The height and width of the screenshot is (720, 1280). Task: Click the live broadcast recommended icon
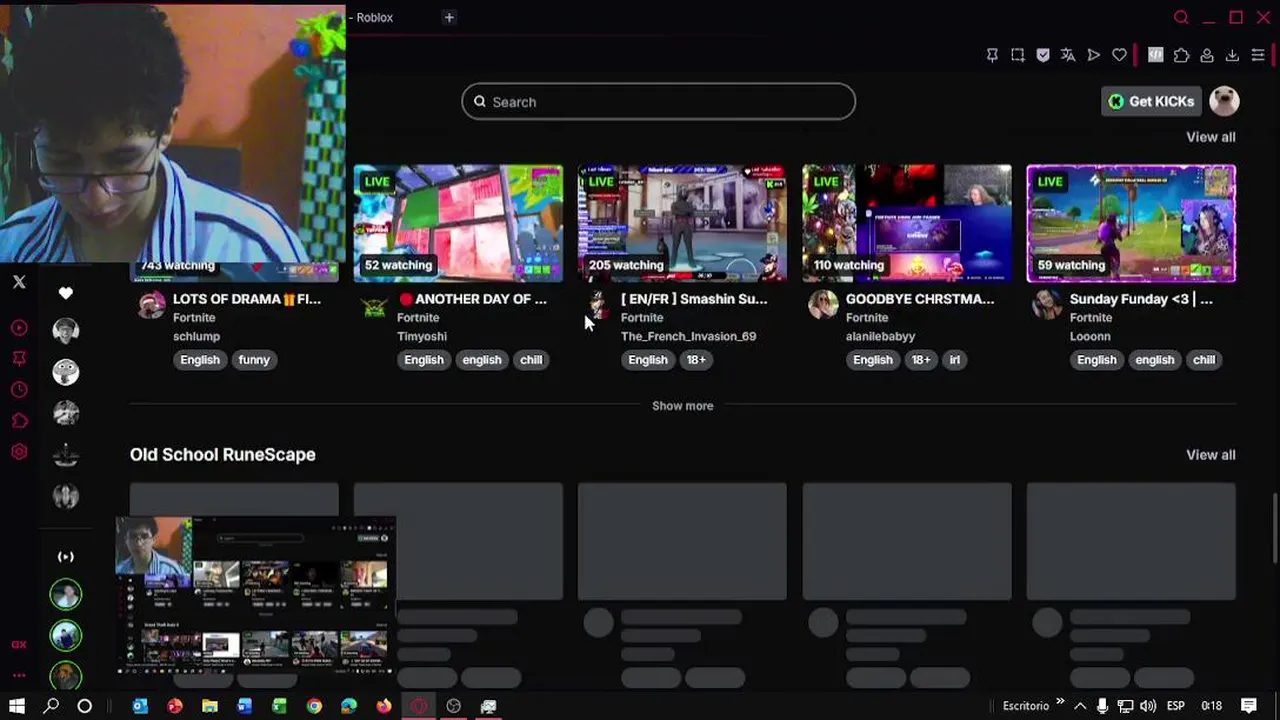pyautogui.click(x=66, y=557)
